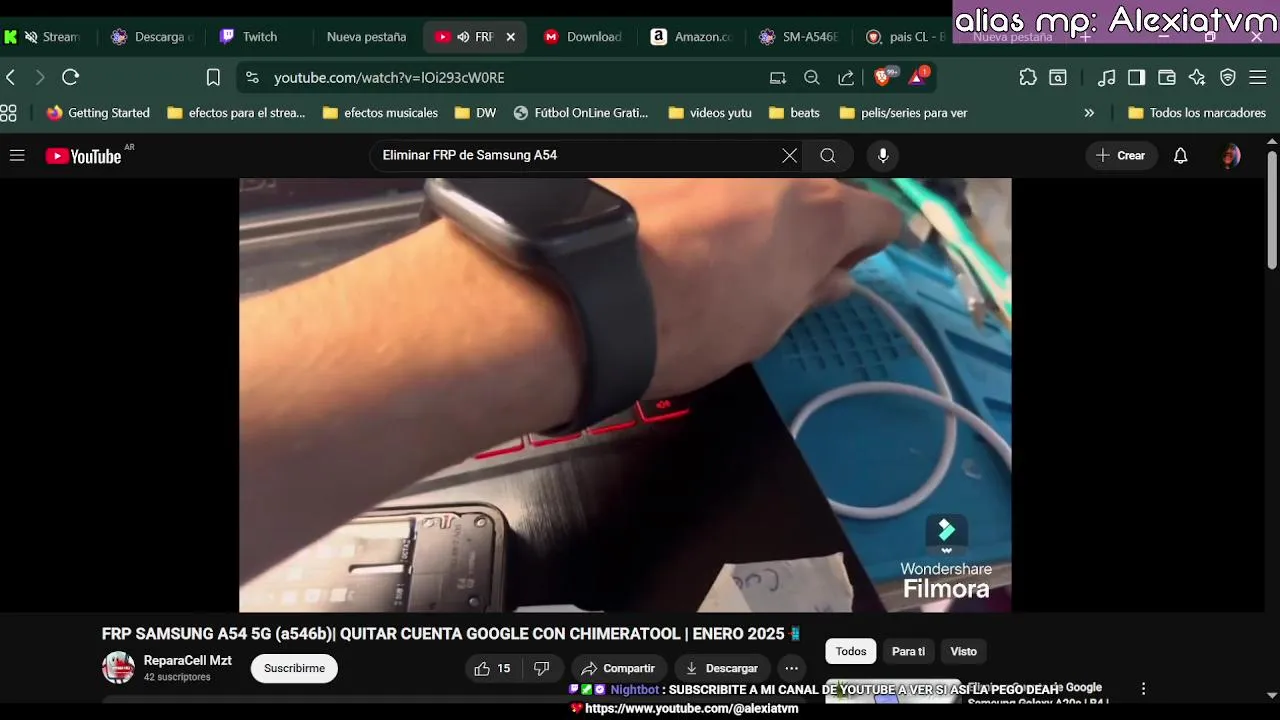Share this page via the share icon
The height and width of the screenshot is (720, 1280).
coord(846,77)
